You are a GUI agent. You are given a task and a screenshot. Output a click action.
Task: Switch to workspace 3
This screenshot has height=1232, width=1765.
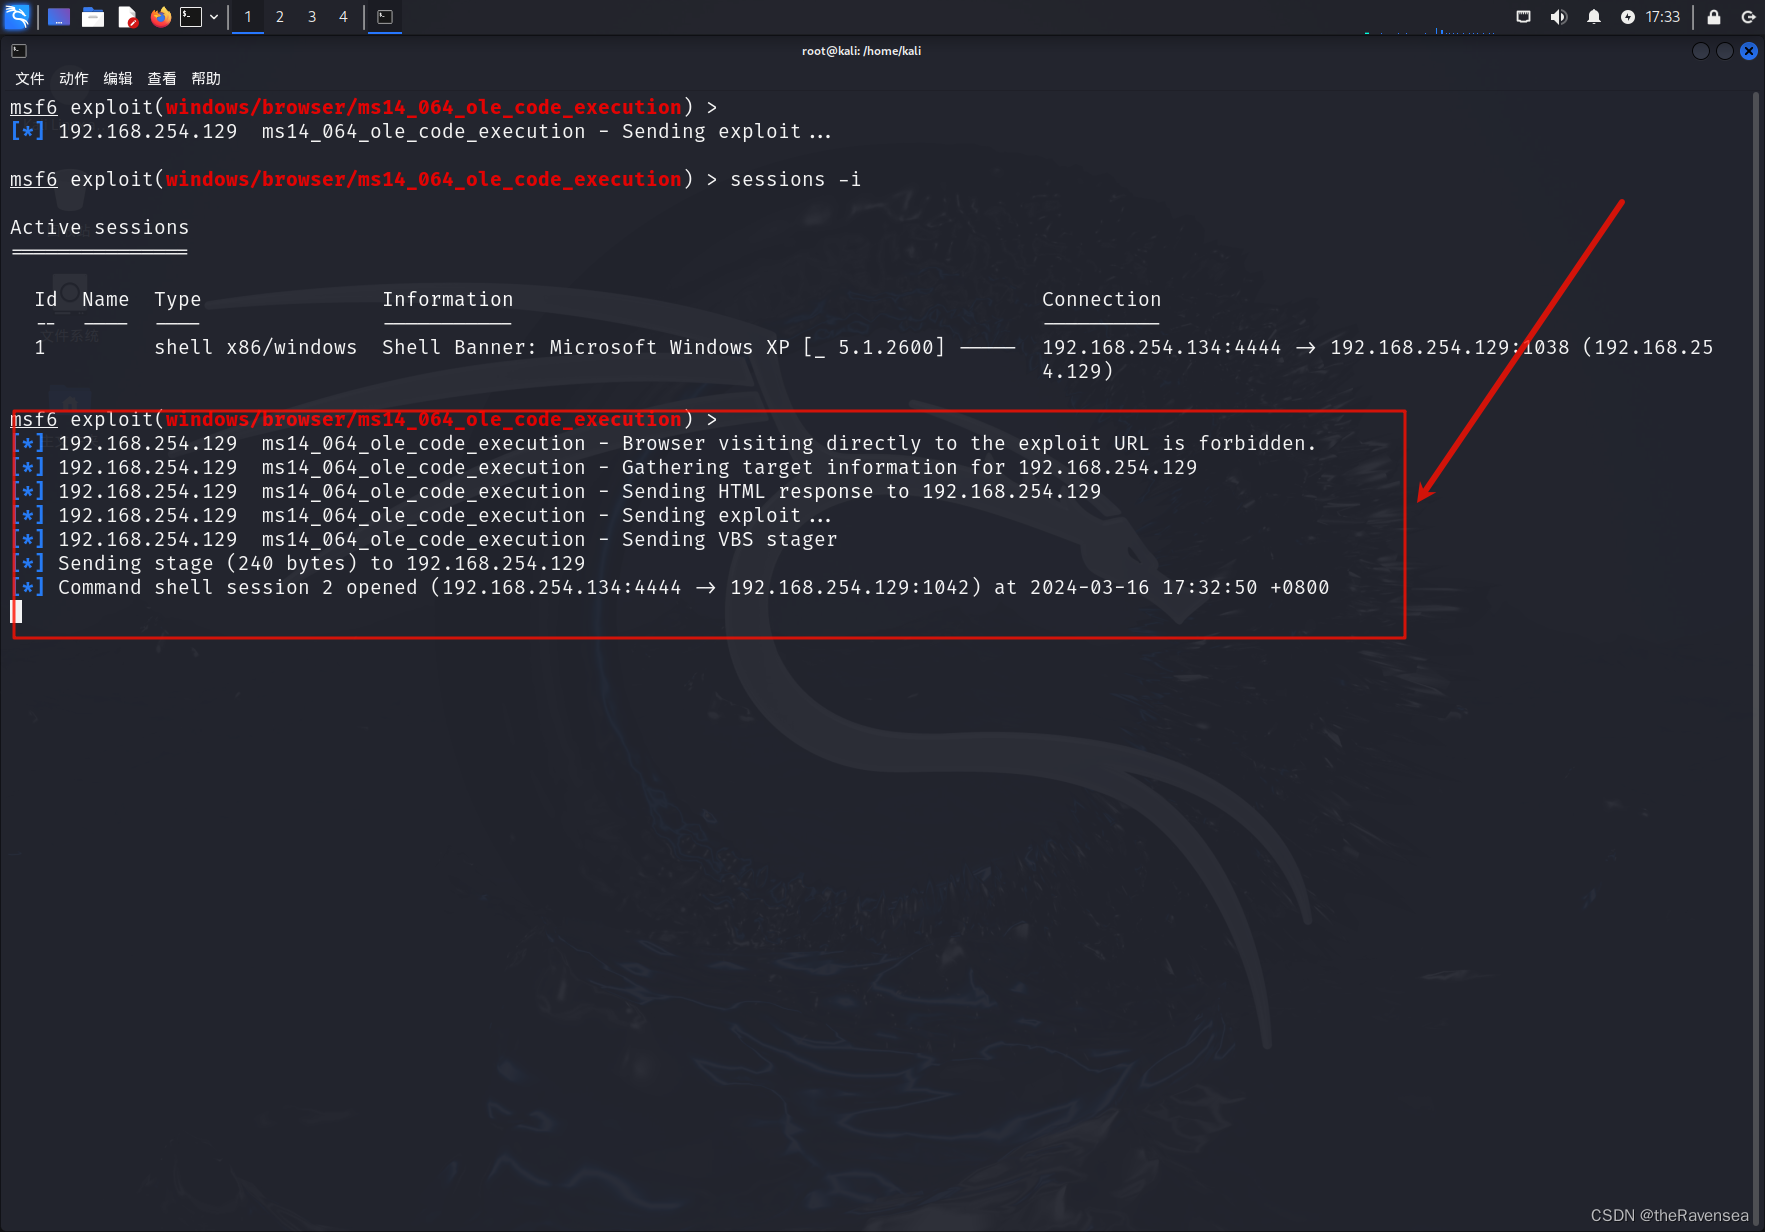pyautogui.click(x=312, y=17)
